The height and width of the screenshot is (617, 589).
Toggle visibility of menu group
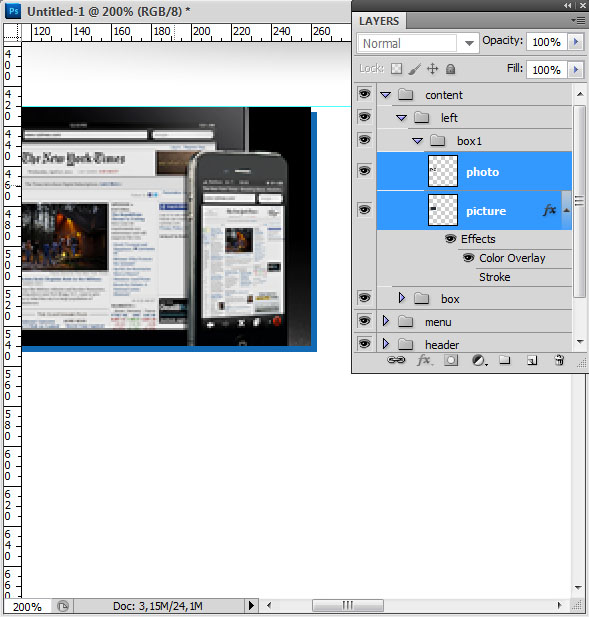pyautogui.click(x=364, y=321)
